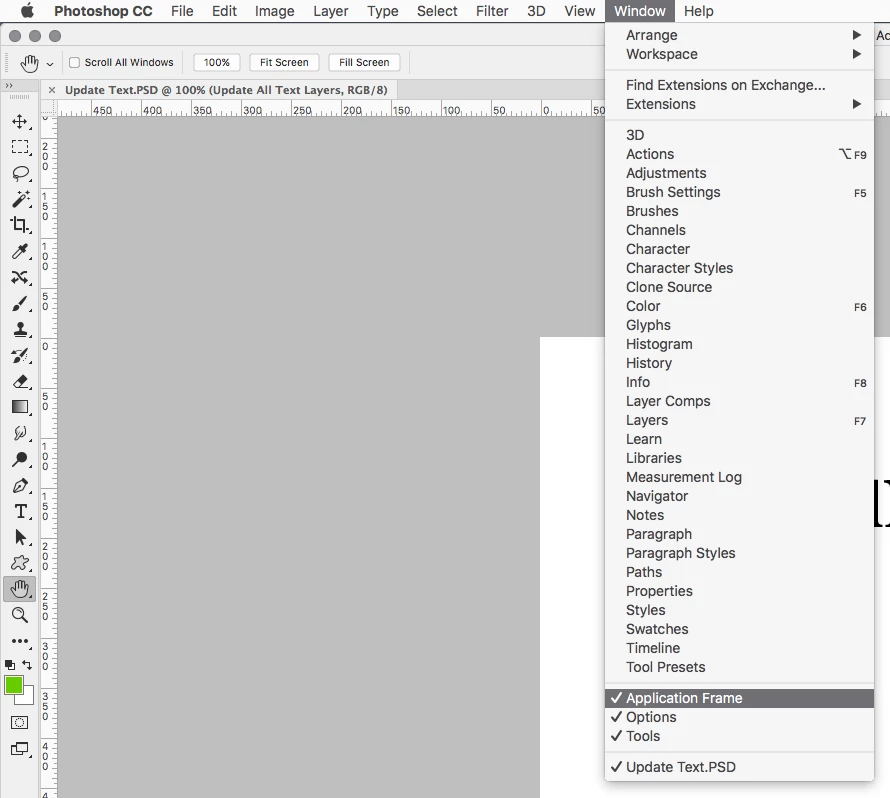Open the Photoshop CC application menu
Screen dimensions: 890x798
click(103, 11)
